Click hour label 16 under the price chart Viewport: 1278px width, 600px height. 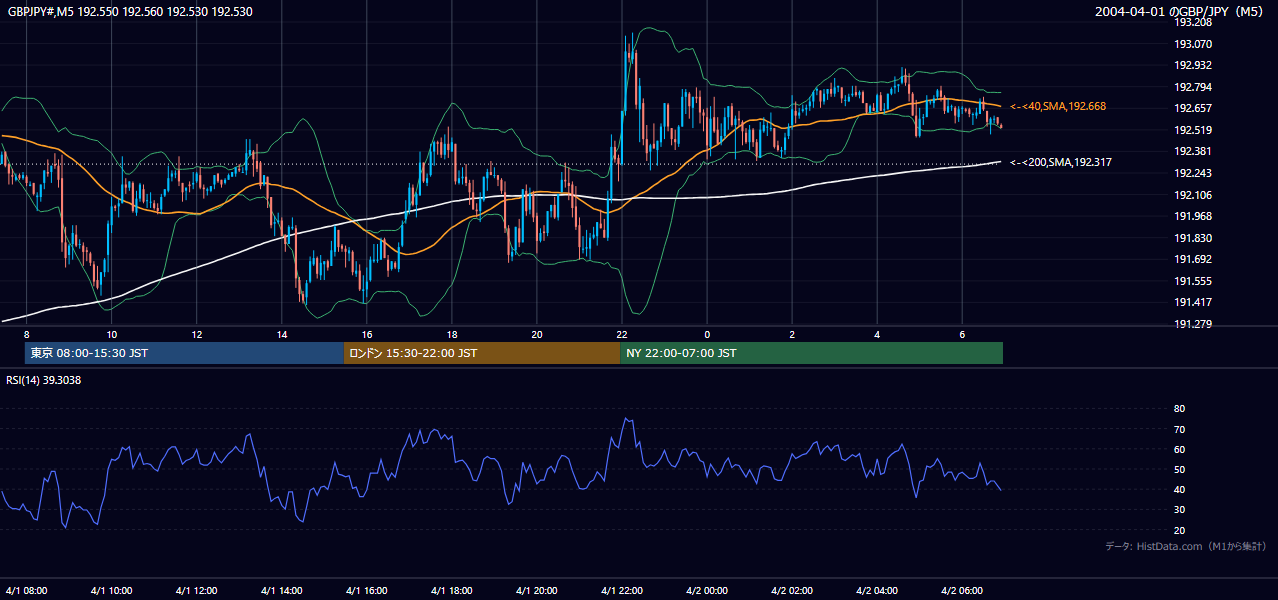367,334
